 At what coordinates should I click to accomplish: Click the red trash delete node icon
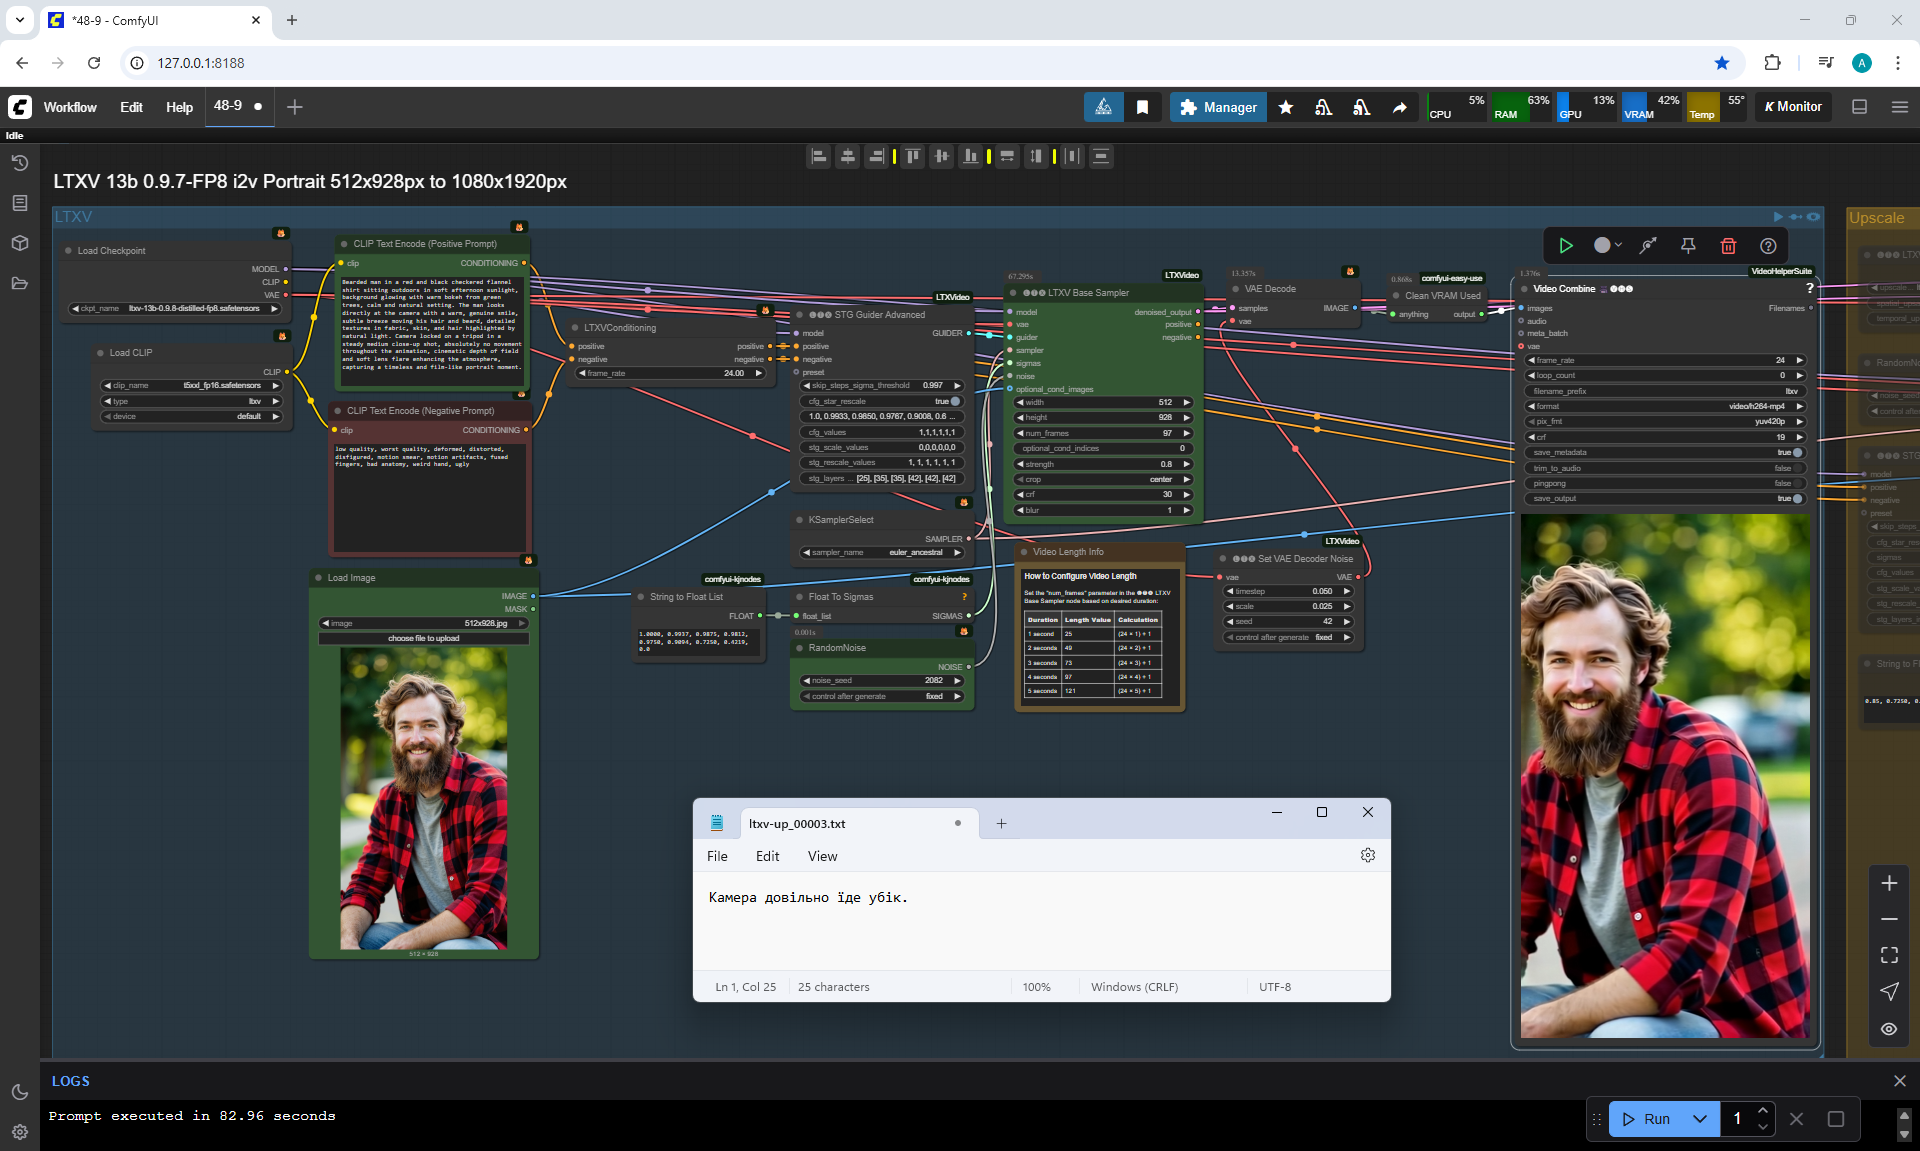[x=1728, y=246]
